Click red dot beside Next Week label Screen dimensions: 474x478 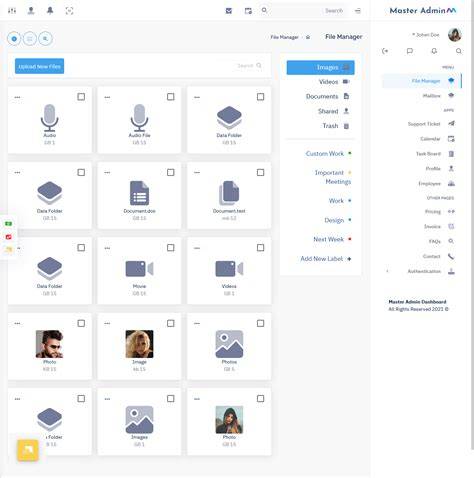pyautogui.click(x=350, y=239)
